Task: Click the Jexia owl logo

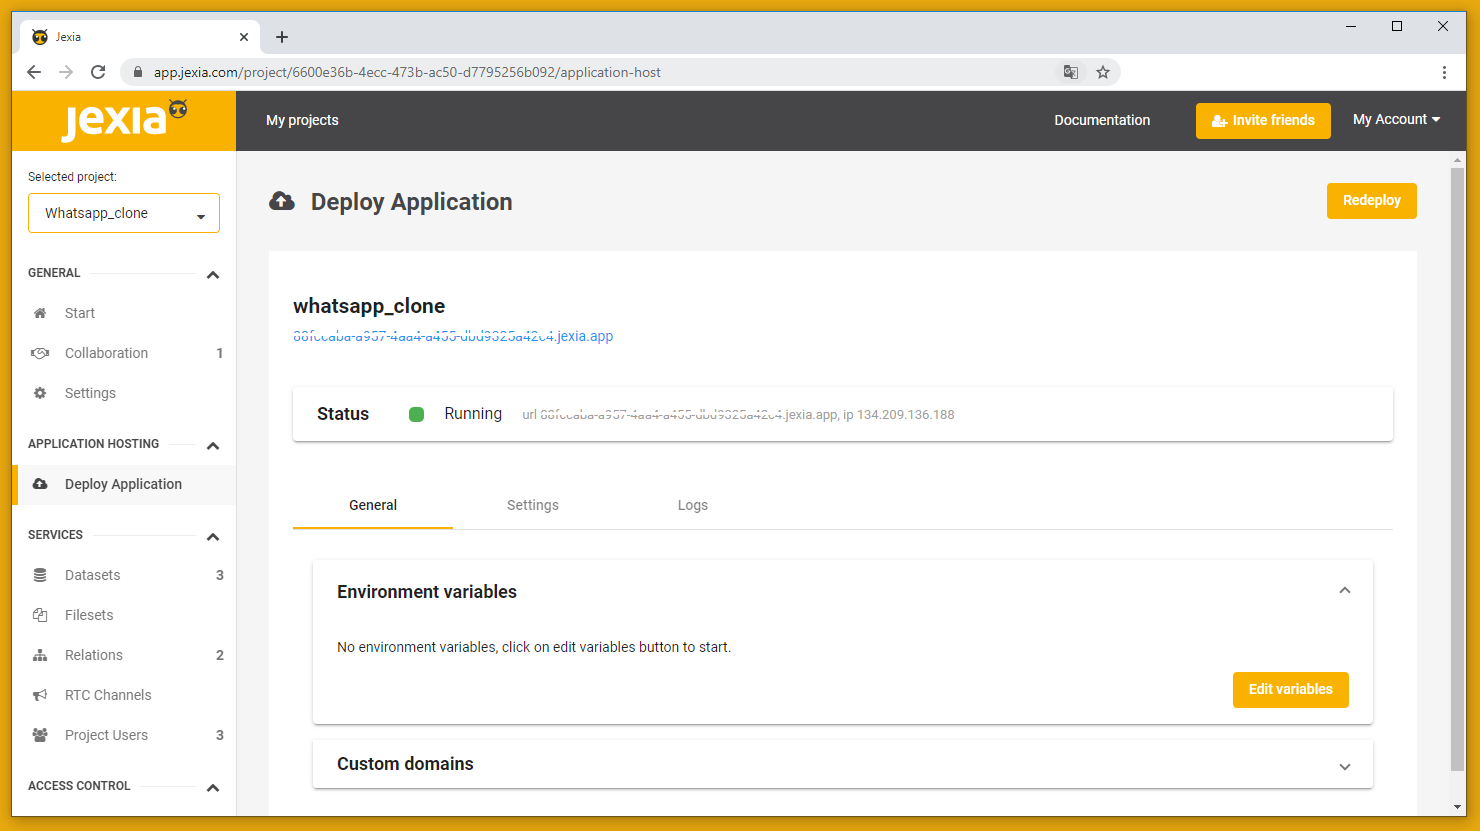Action: 124,120
